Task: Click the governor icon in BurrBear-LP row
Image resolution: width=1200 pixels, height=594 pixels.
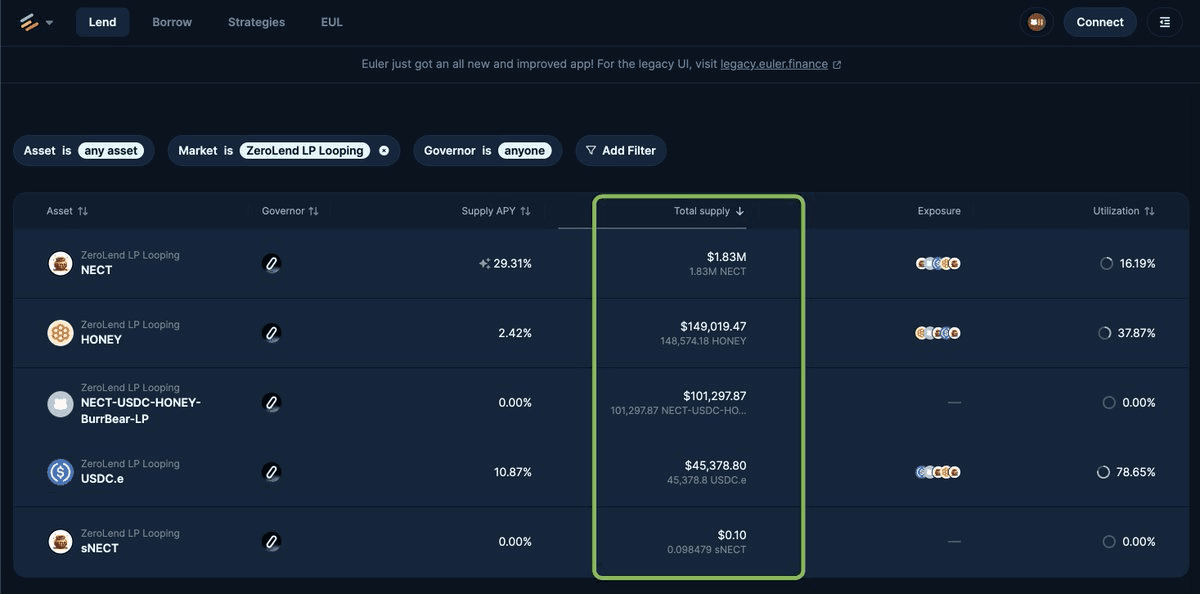Action: (x=271, y=402)
